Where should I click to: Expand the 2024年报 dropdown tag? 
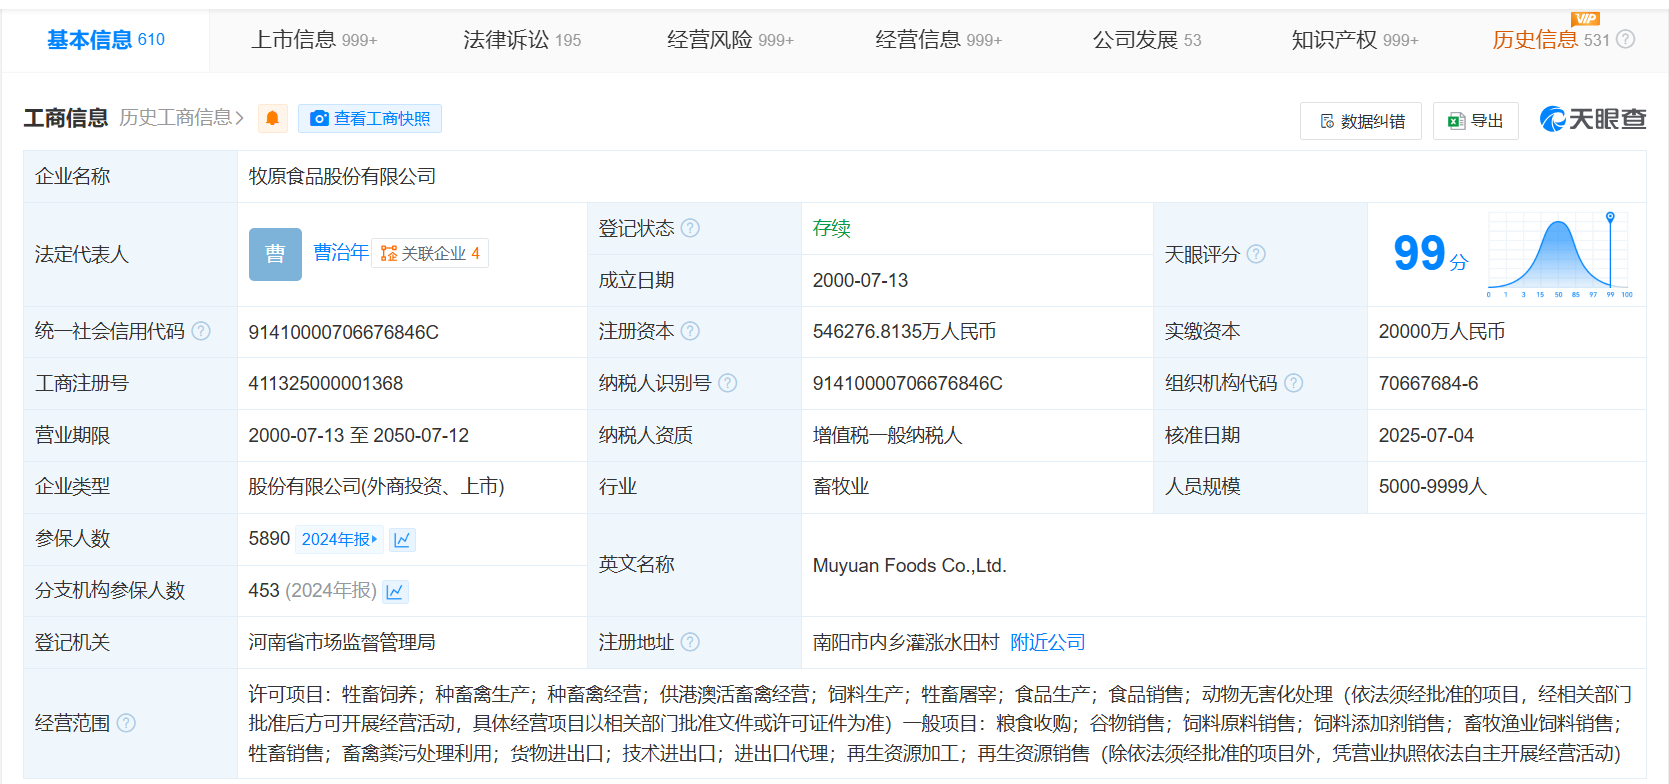[x=340, y=539]
